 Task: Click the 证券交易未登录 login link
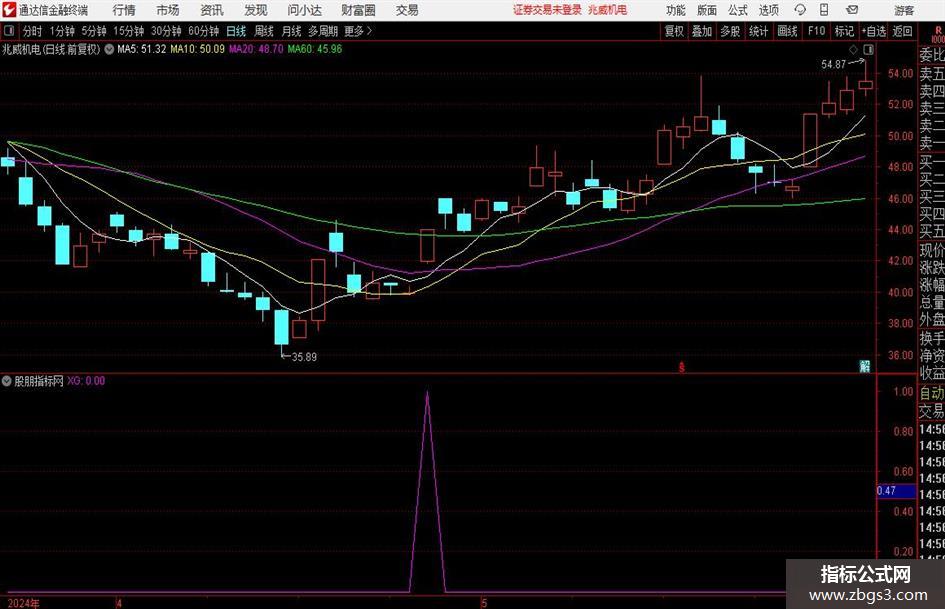point(547,10)
